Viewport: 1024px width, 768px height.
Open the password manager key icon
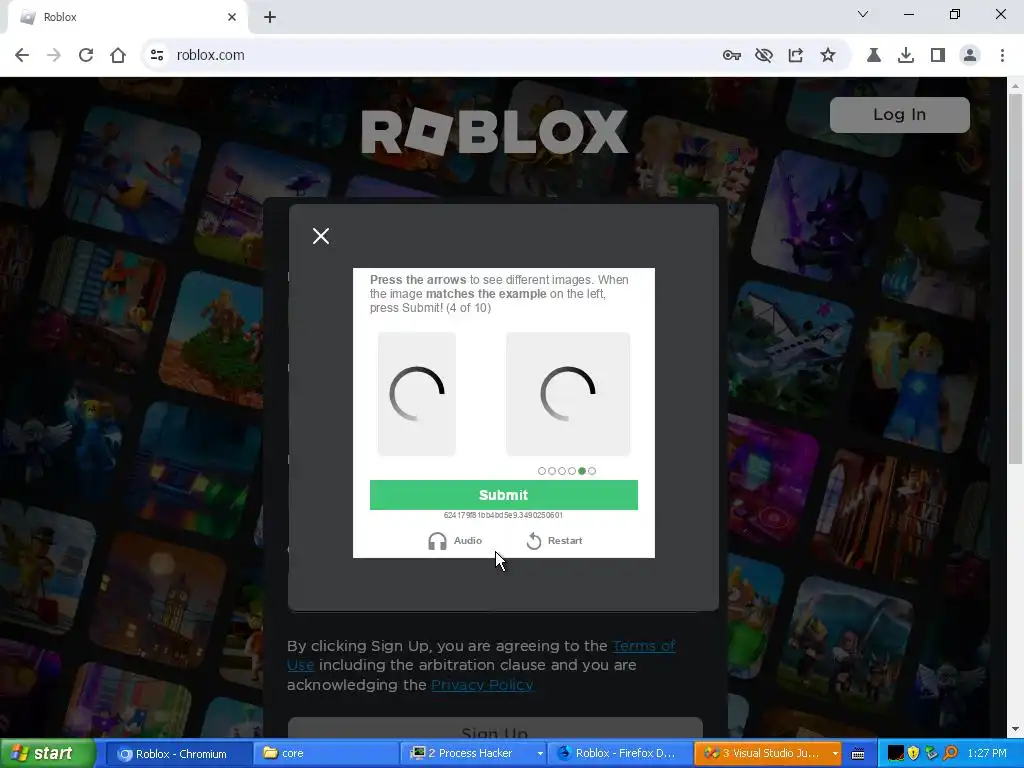tap(731, 56)
